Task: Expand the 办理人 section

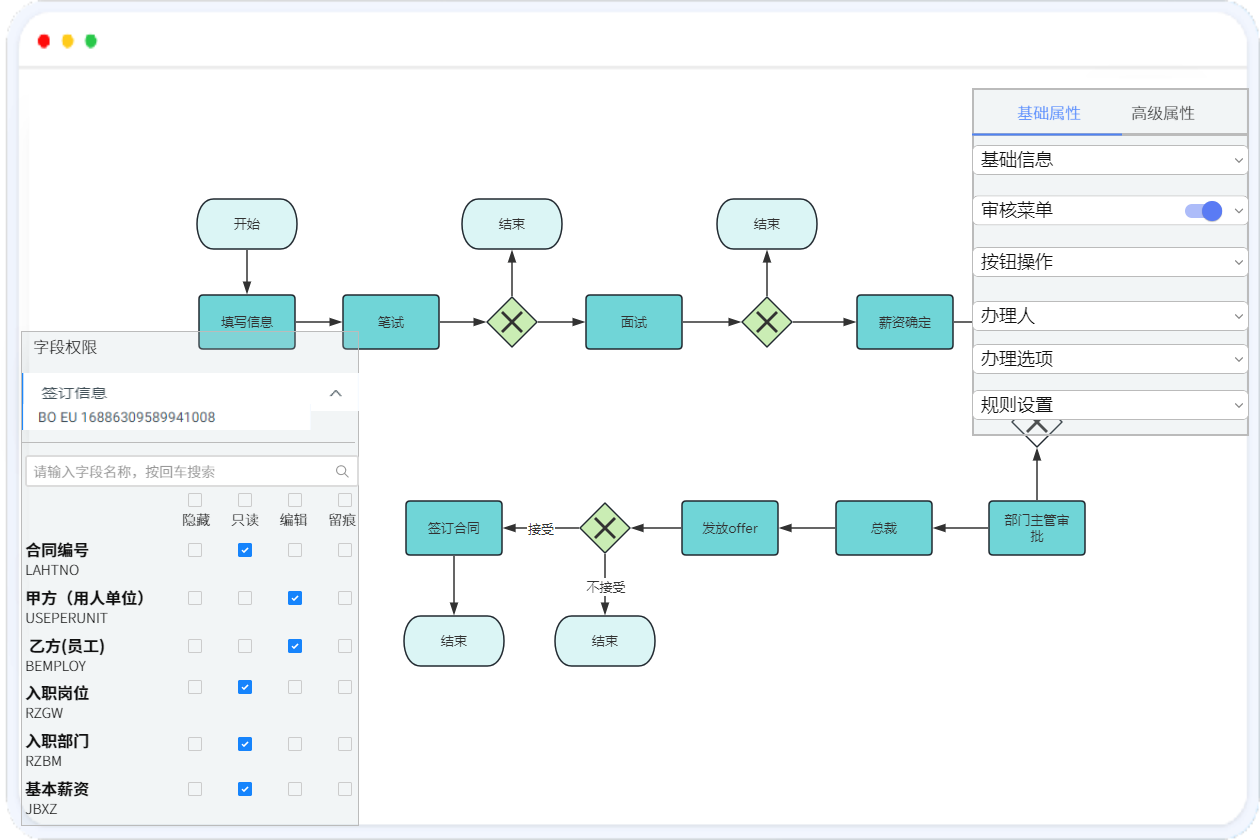Action: (x=1110, y=316)
